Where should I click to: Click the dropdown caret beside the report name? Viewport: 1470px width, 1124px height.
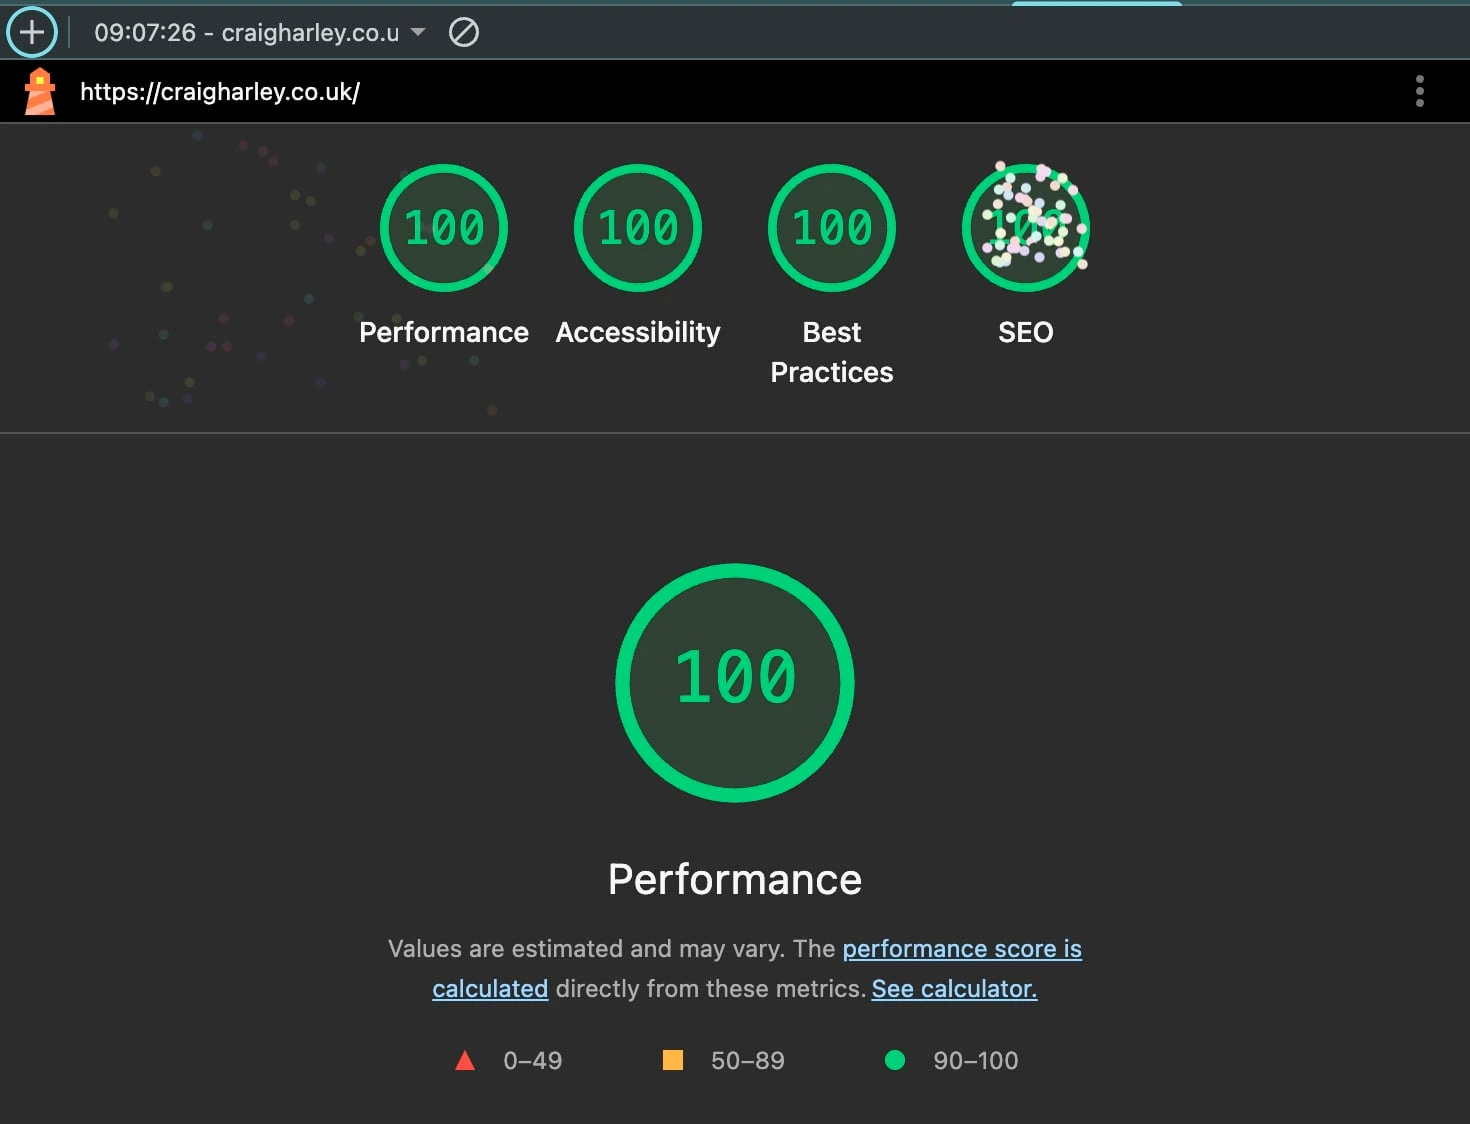tap(419, 32)
